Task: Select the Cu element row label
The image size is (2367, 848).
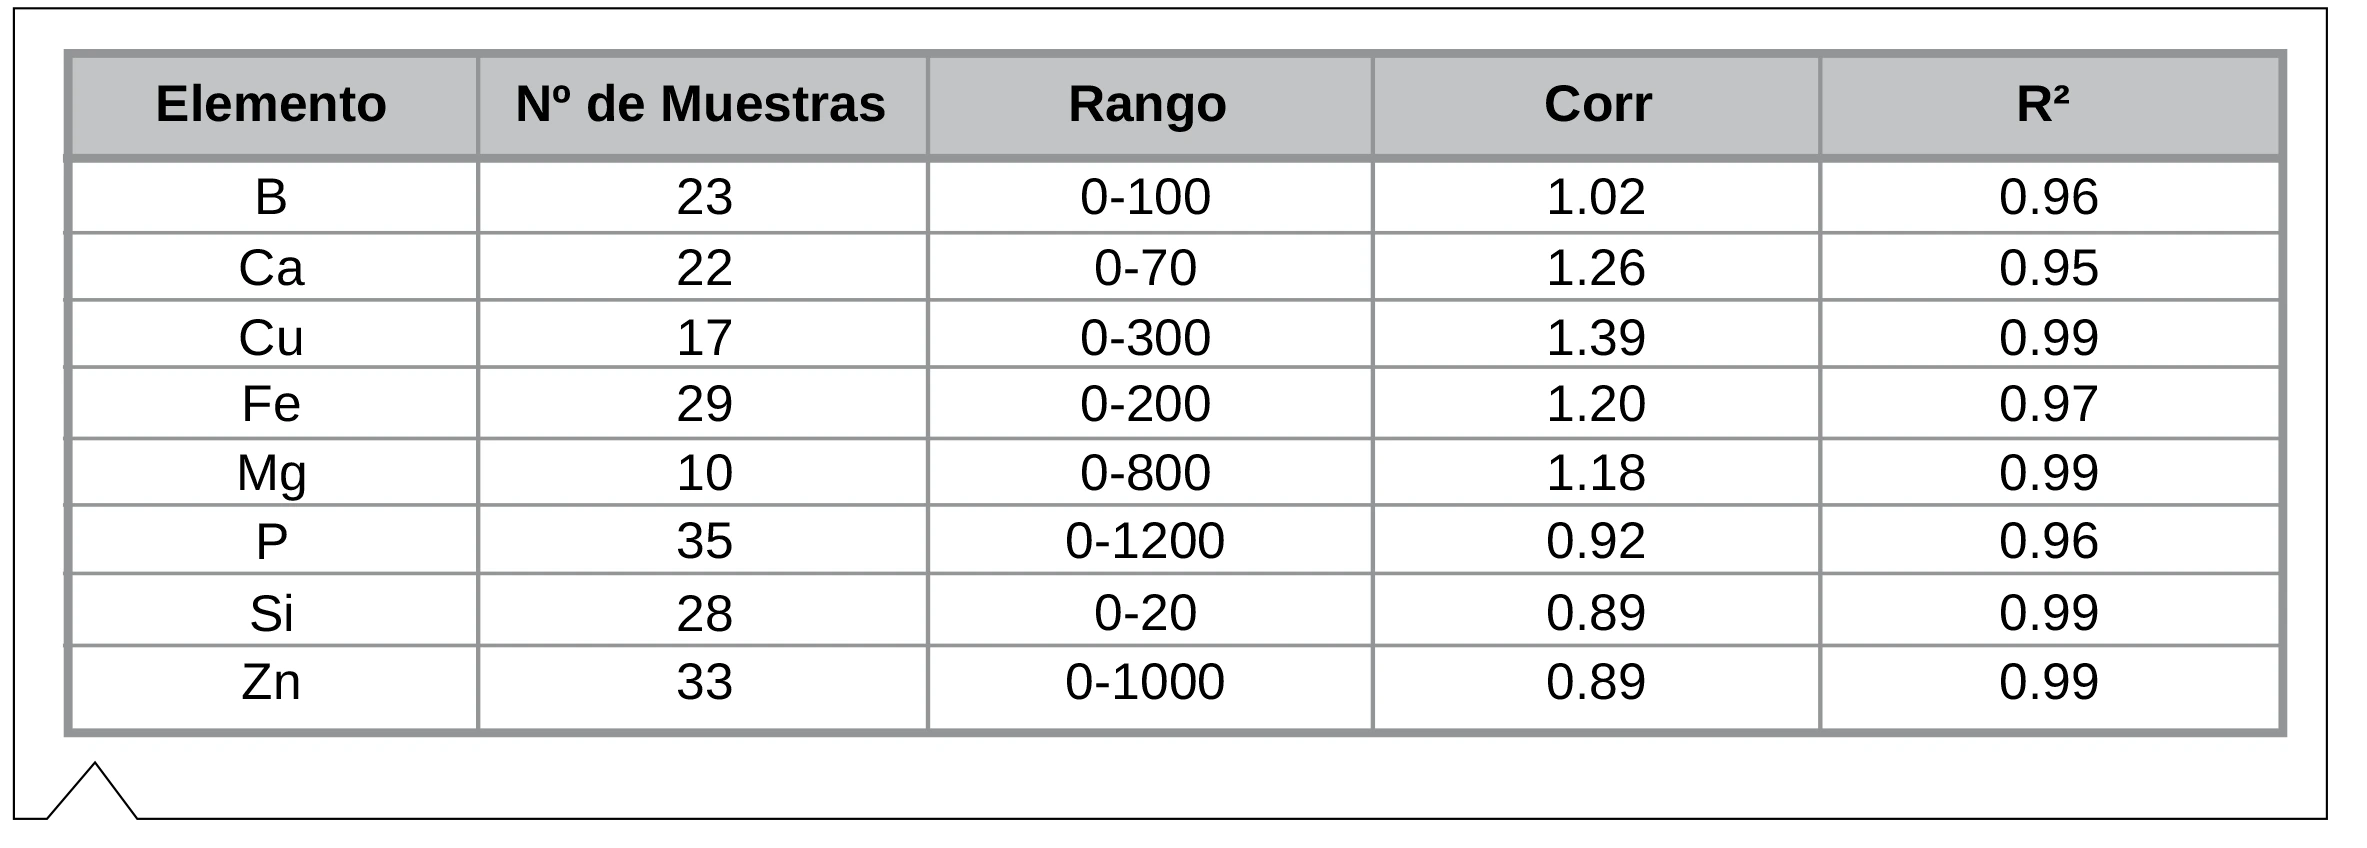Action: tap(271, 338)
